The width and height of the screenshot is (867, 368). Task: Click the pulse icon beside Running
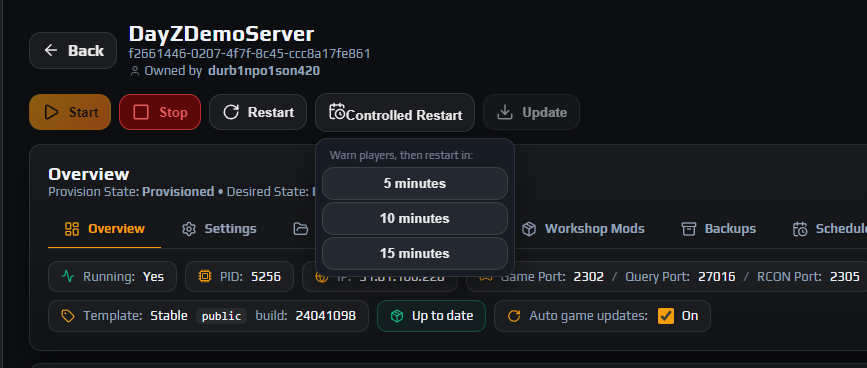(68, 276)
